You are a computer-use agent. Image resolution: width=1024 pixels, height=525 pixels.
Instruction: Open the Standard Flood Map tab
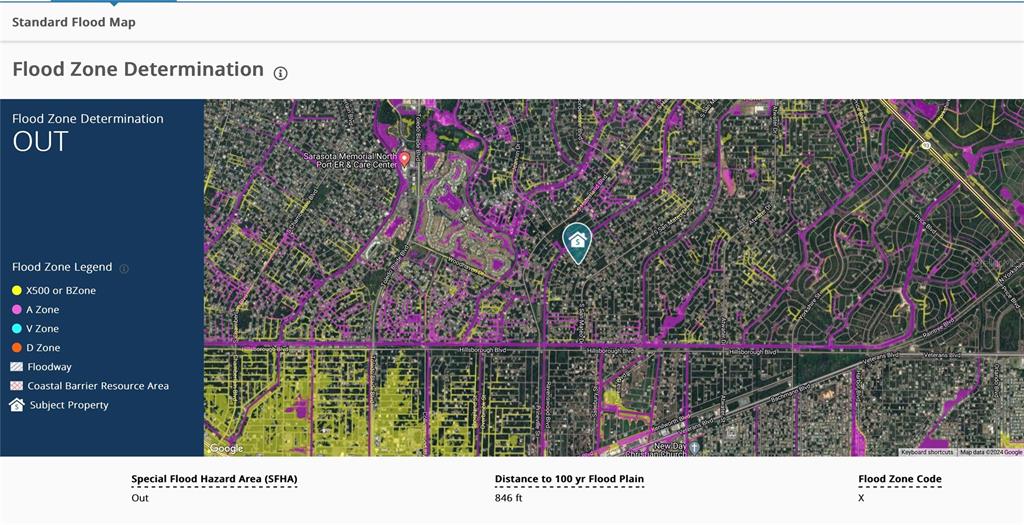[x=73, y=22]
